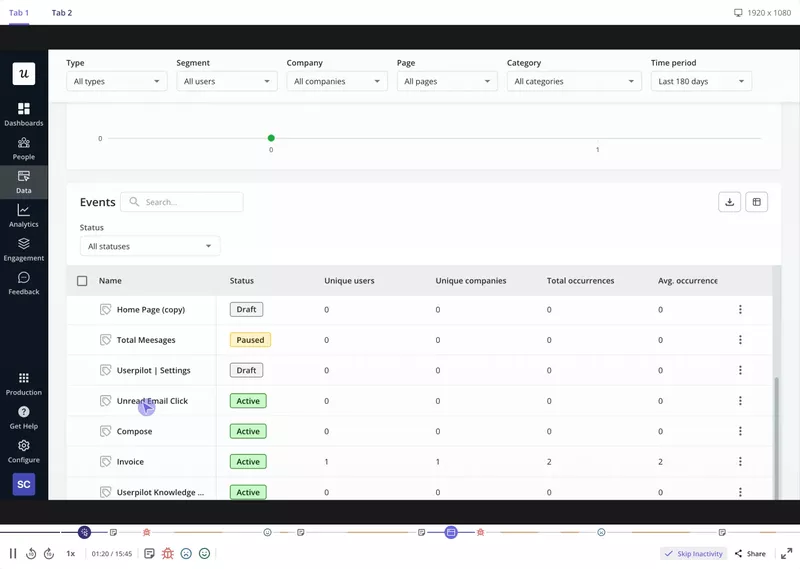Click the download events icon button
The image size is (800, 569).
[x=730, y=202]
